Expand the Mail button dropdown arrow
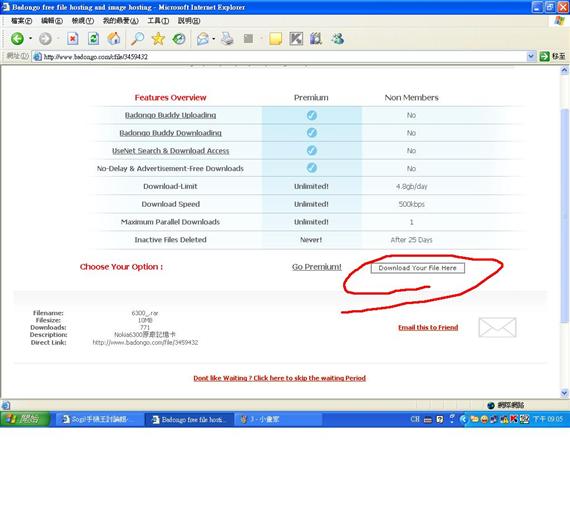The width and height of the screenshot is (570, 527). click(214, 39)
